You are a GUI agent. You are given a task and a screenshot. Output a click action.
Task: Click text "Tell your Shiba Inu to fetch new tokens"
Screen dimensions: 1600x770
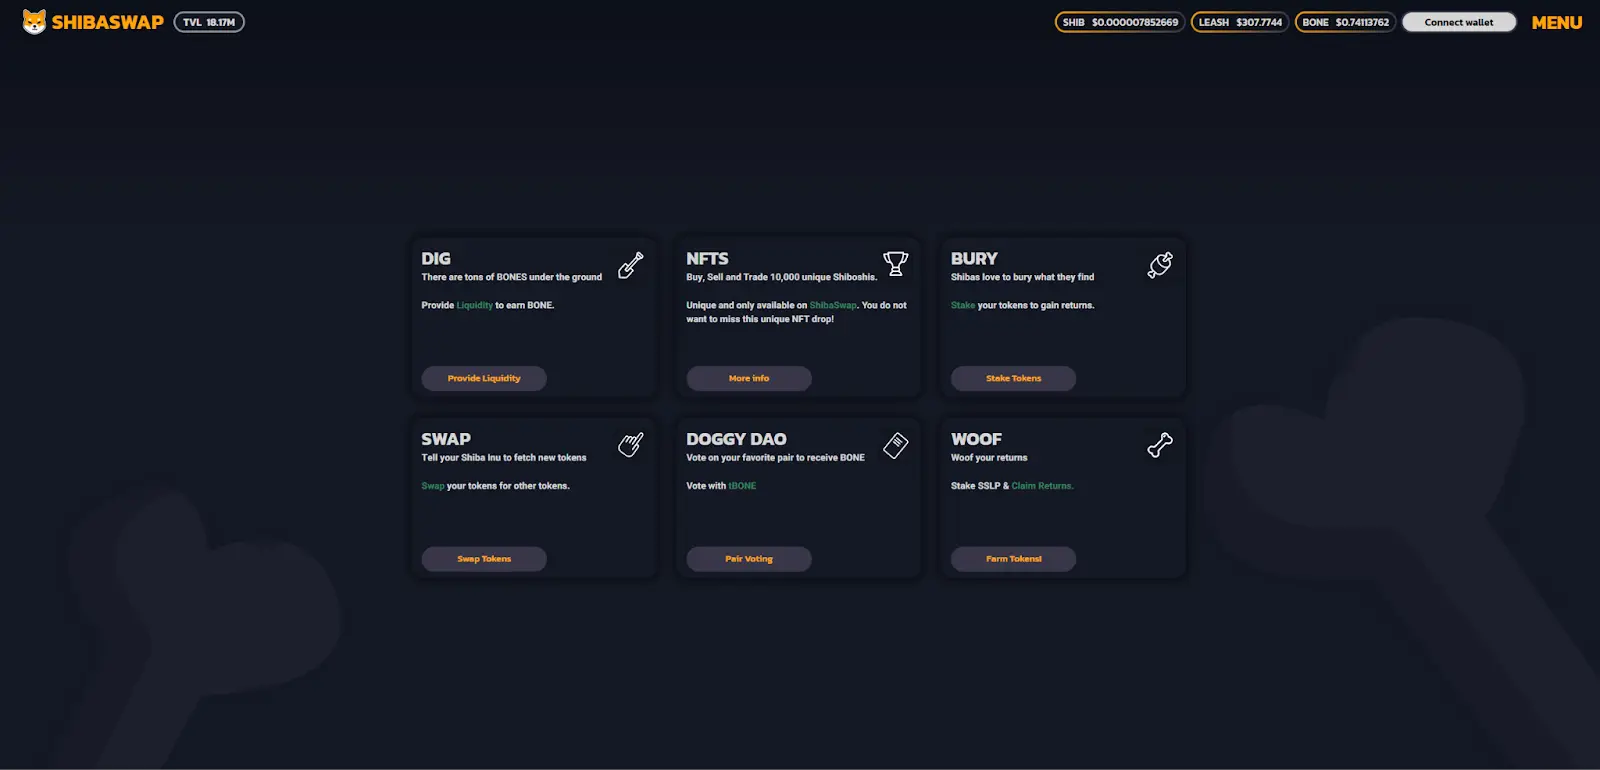click(504, 458)
